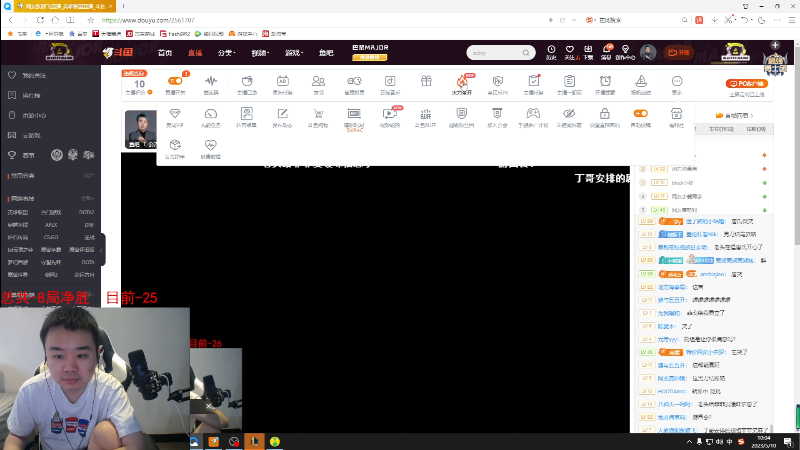The width and height of the screenshot is (800, 450).
Task: Open the padlock room password icon
Action: click(x=605, y=113)
